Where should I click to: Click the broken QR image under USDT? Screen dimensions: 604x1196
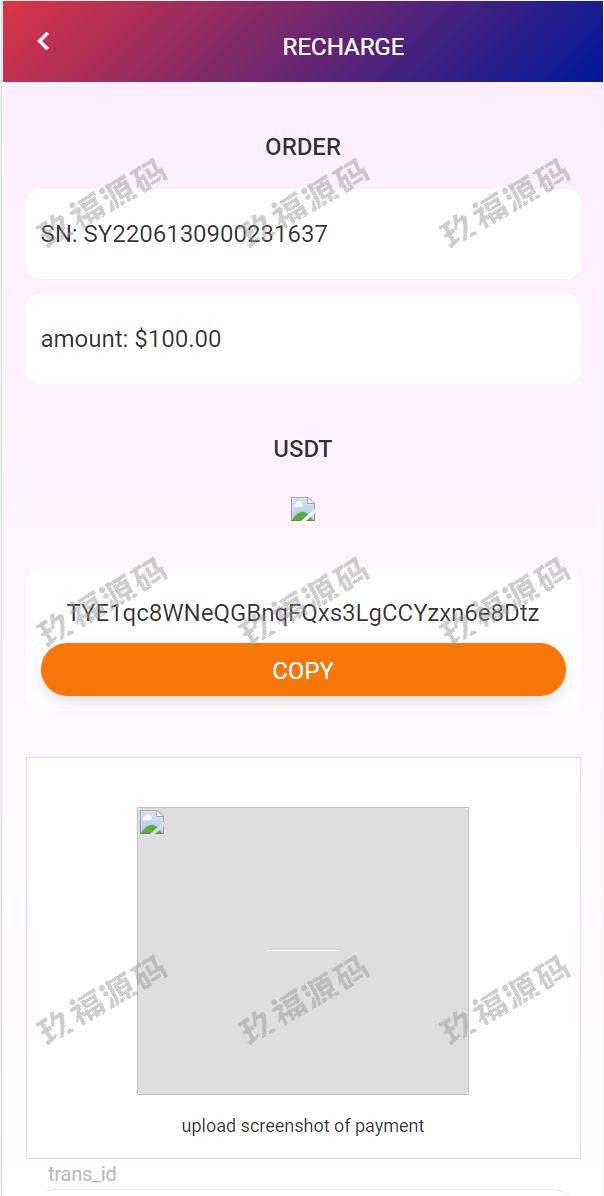click(x=303, y=510)
